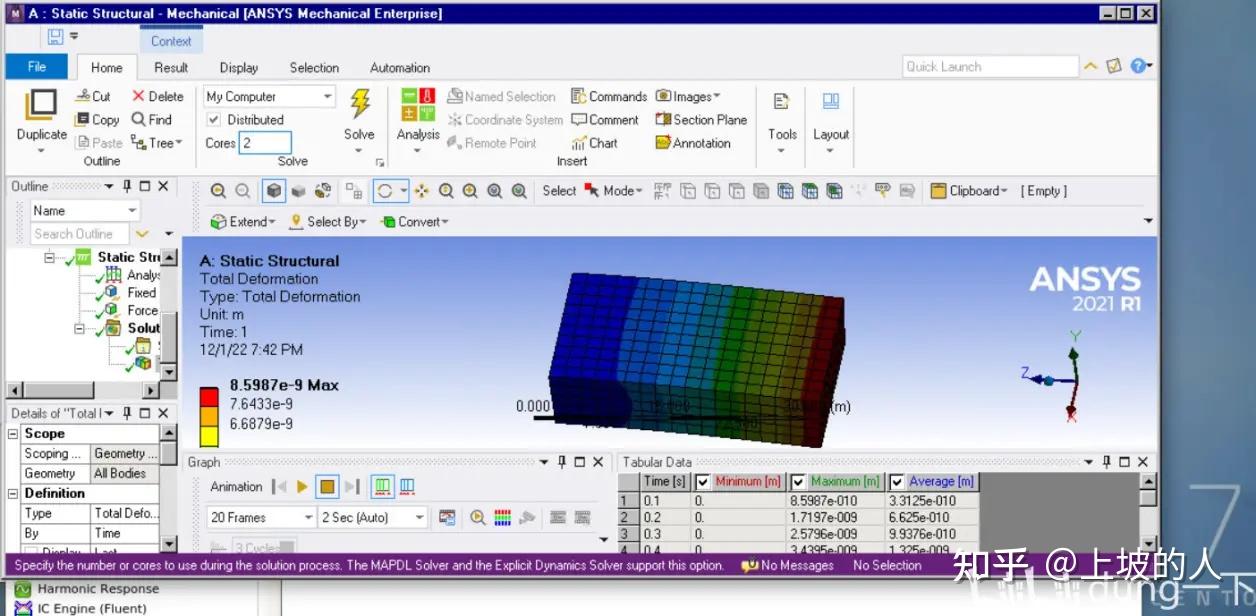Click the Solve lightning bolt icon
The width and height of the screenshot is (1256, 616).
tap(360, 105)
